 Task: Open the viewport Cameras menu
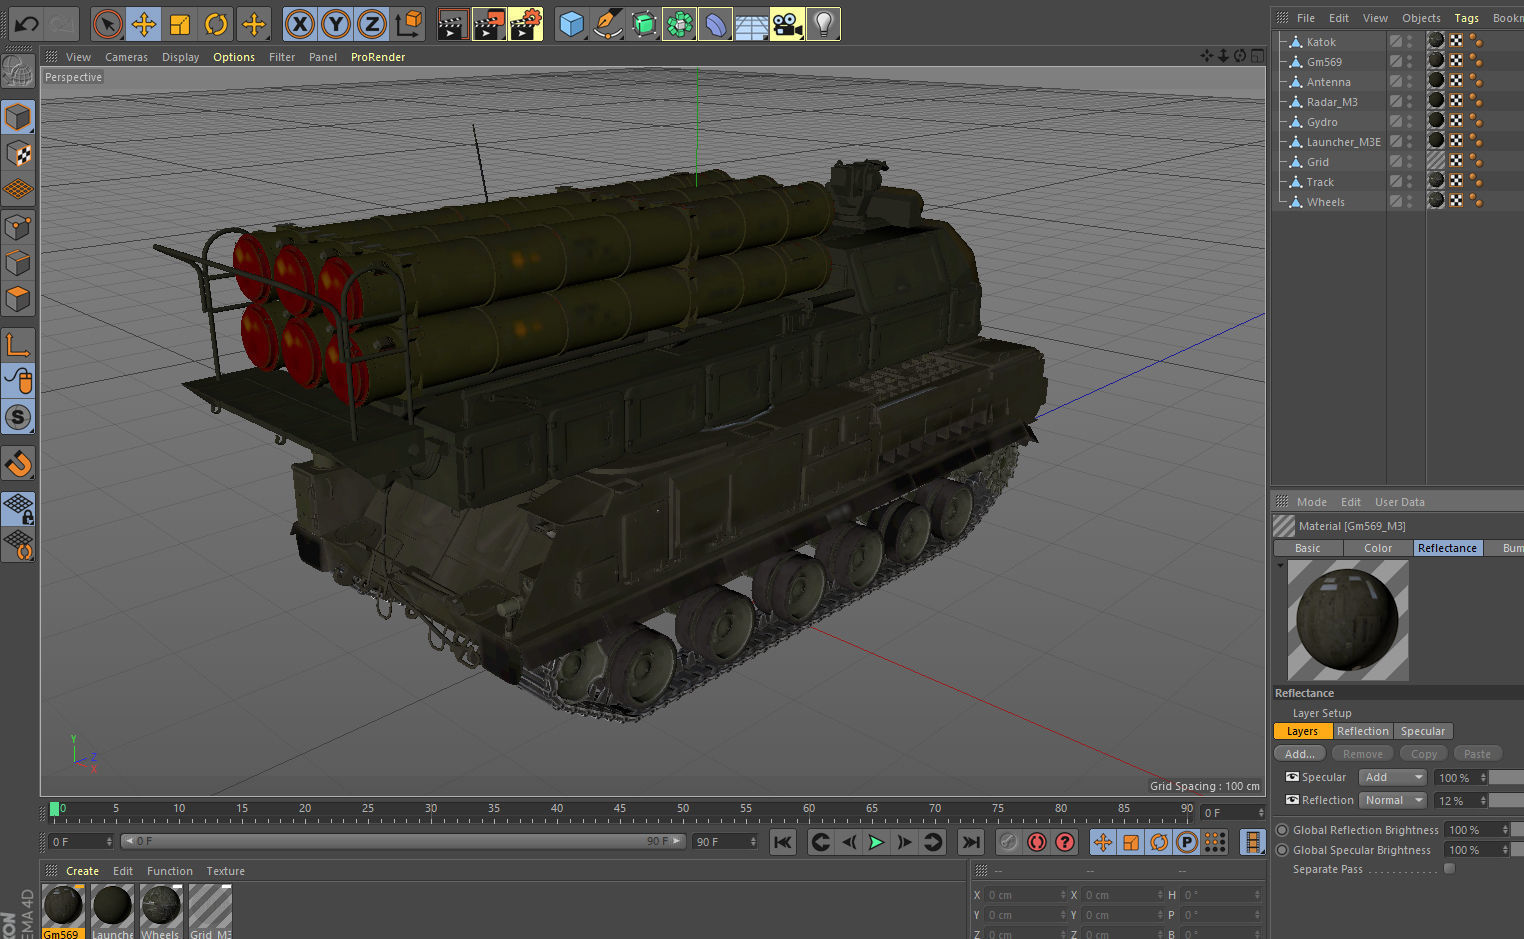pyautogui.click(x=126, y=57)
